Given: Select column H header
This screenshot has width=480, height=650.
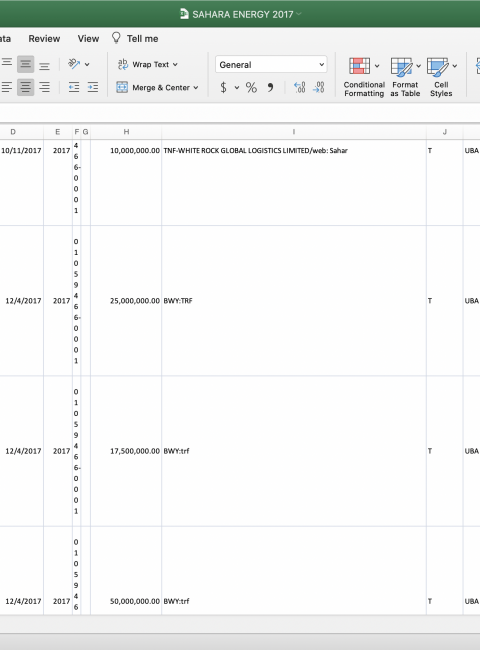Looking at the screenshot, I should (x=126, y=132).
